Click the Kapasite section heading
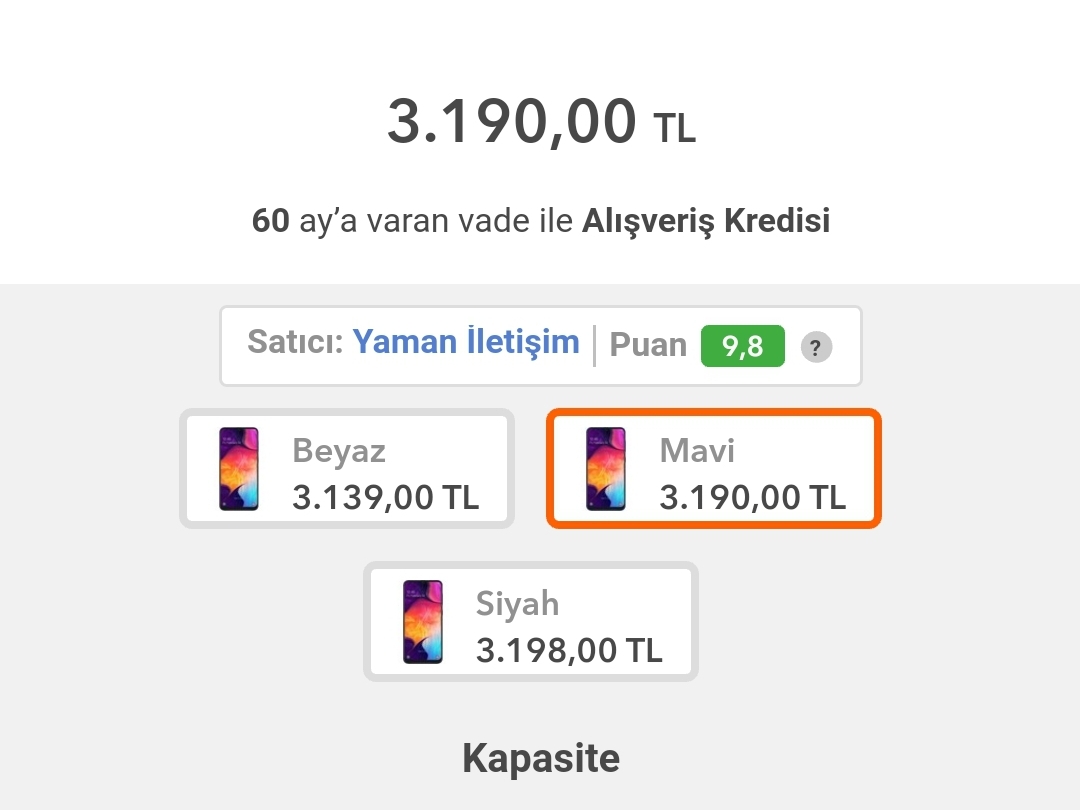This screenshot has width=1080, height=810. click(x=541, y=758)
